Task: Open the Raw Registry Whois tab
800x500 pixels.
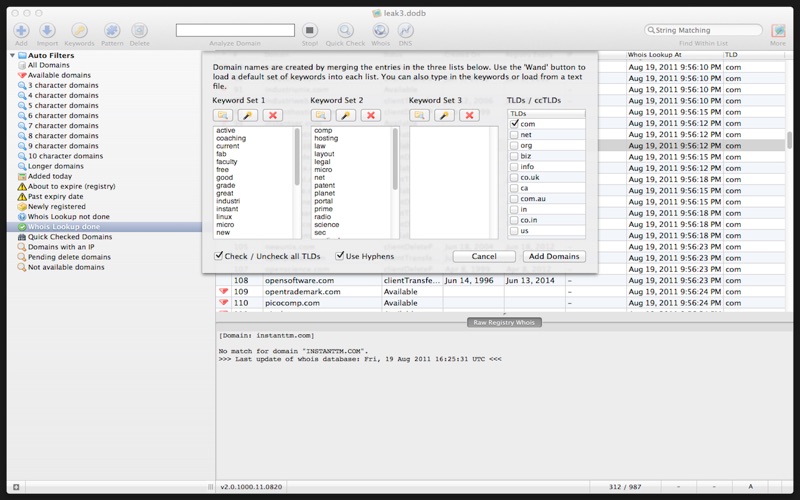Action: tap(504, 322)
